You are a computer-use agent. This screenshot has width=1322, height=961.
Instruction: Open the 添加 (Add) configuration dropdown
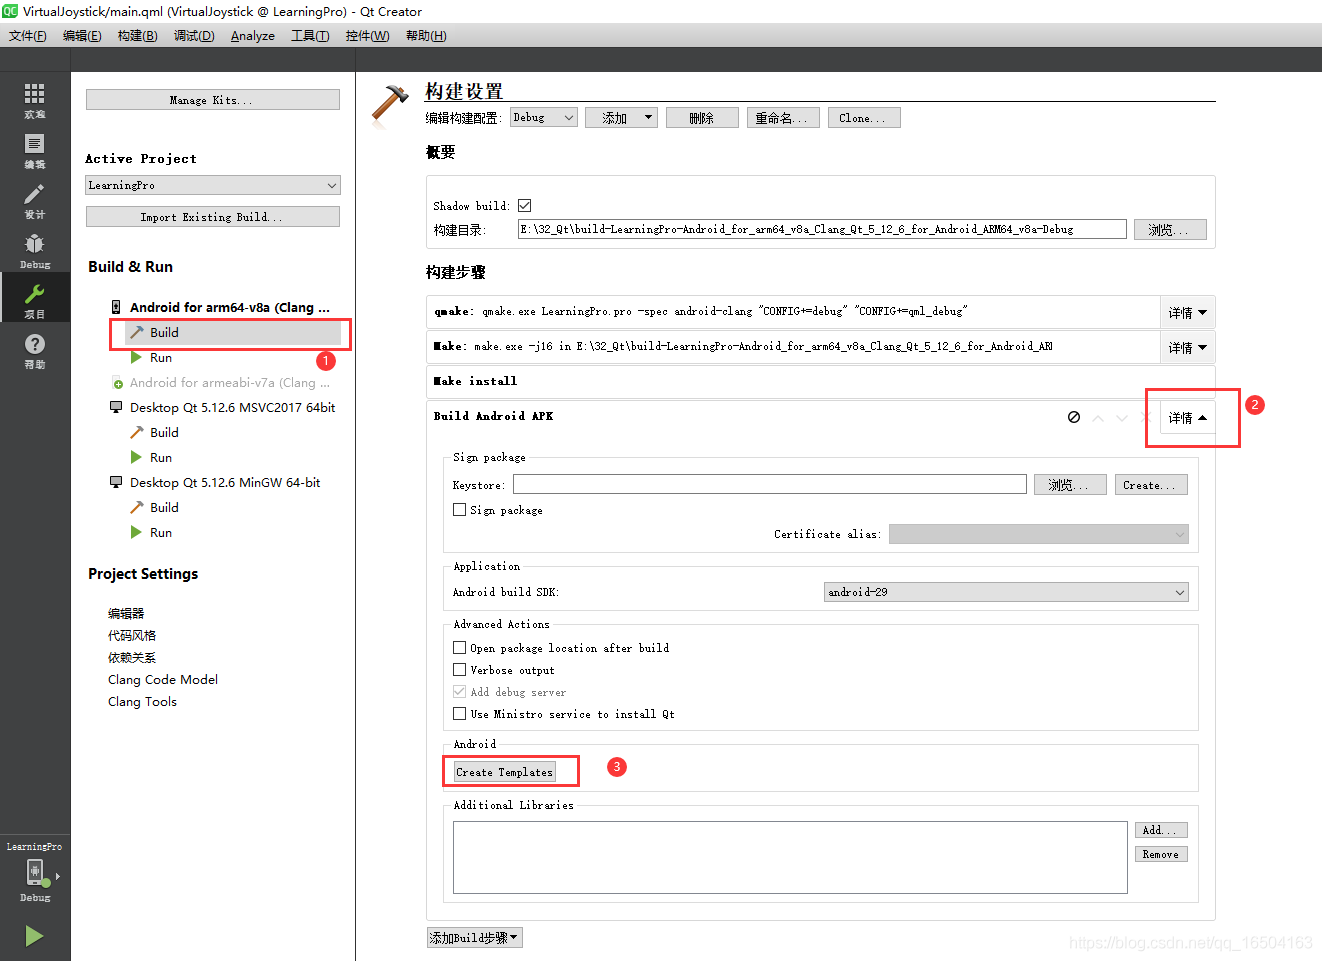(621, 117)
